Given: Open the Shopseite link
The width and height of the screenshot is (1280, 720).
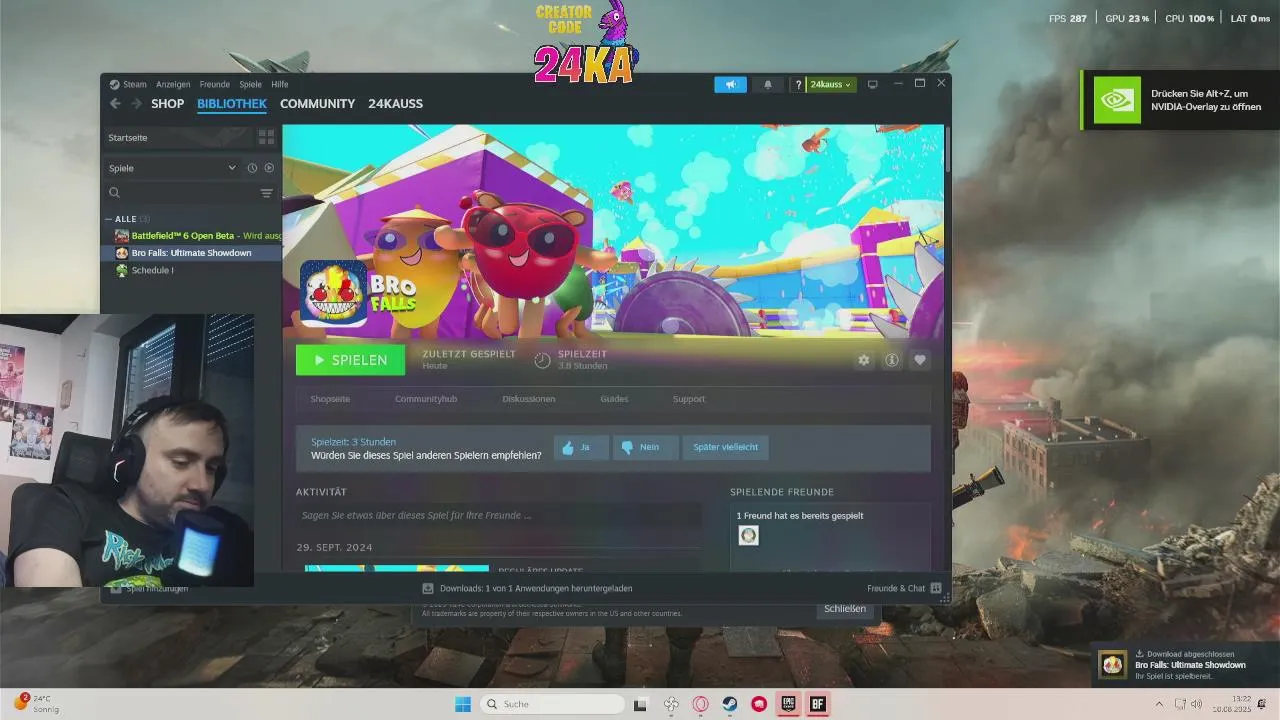Looking at the screenshot, I should (330, 399).
